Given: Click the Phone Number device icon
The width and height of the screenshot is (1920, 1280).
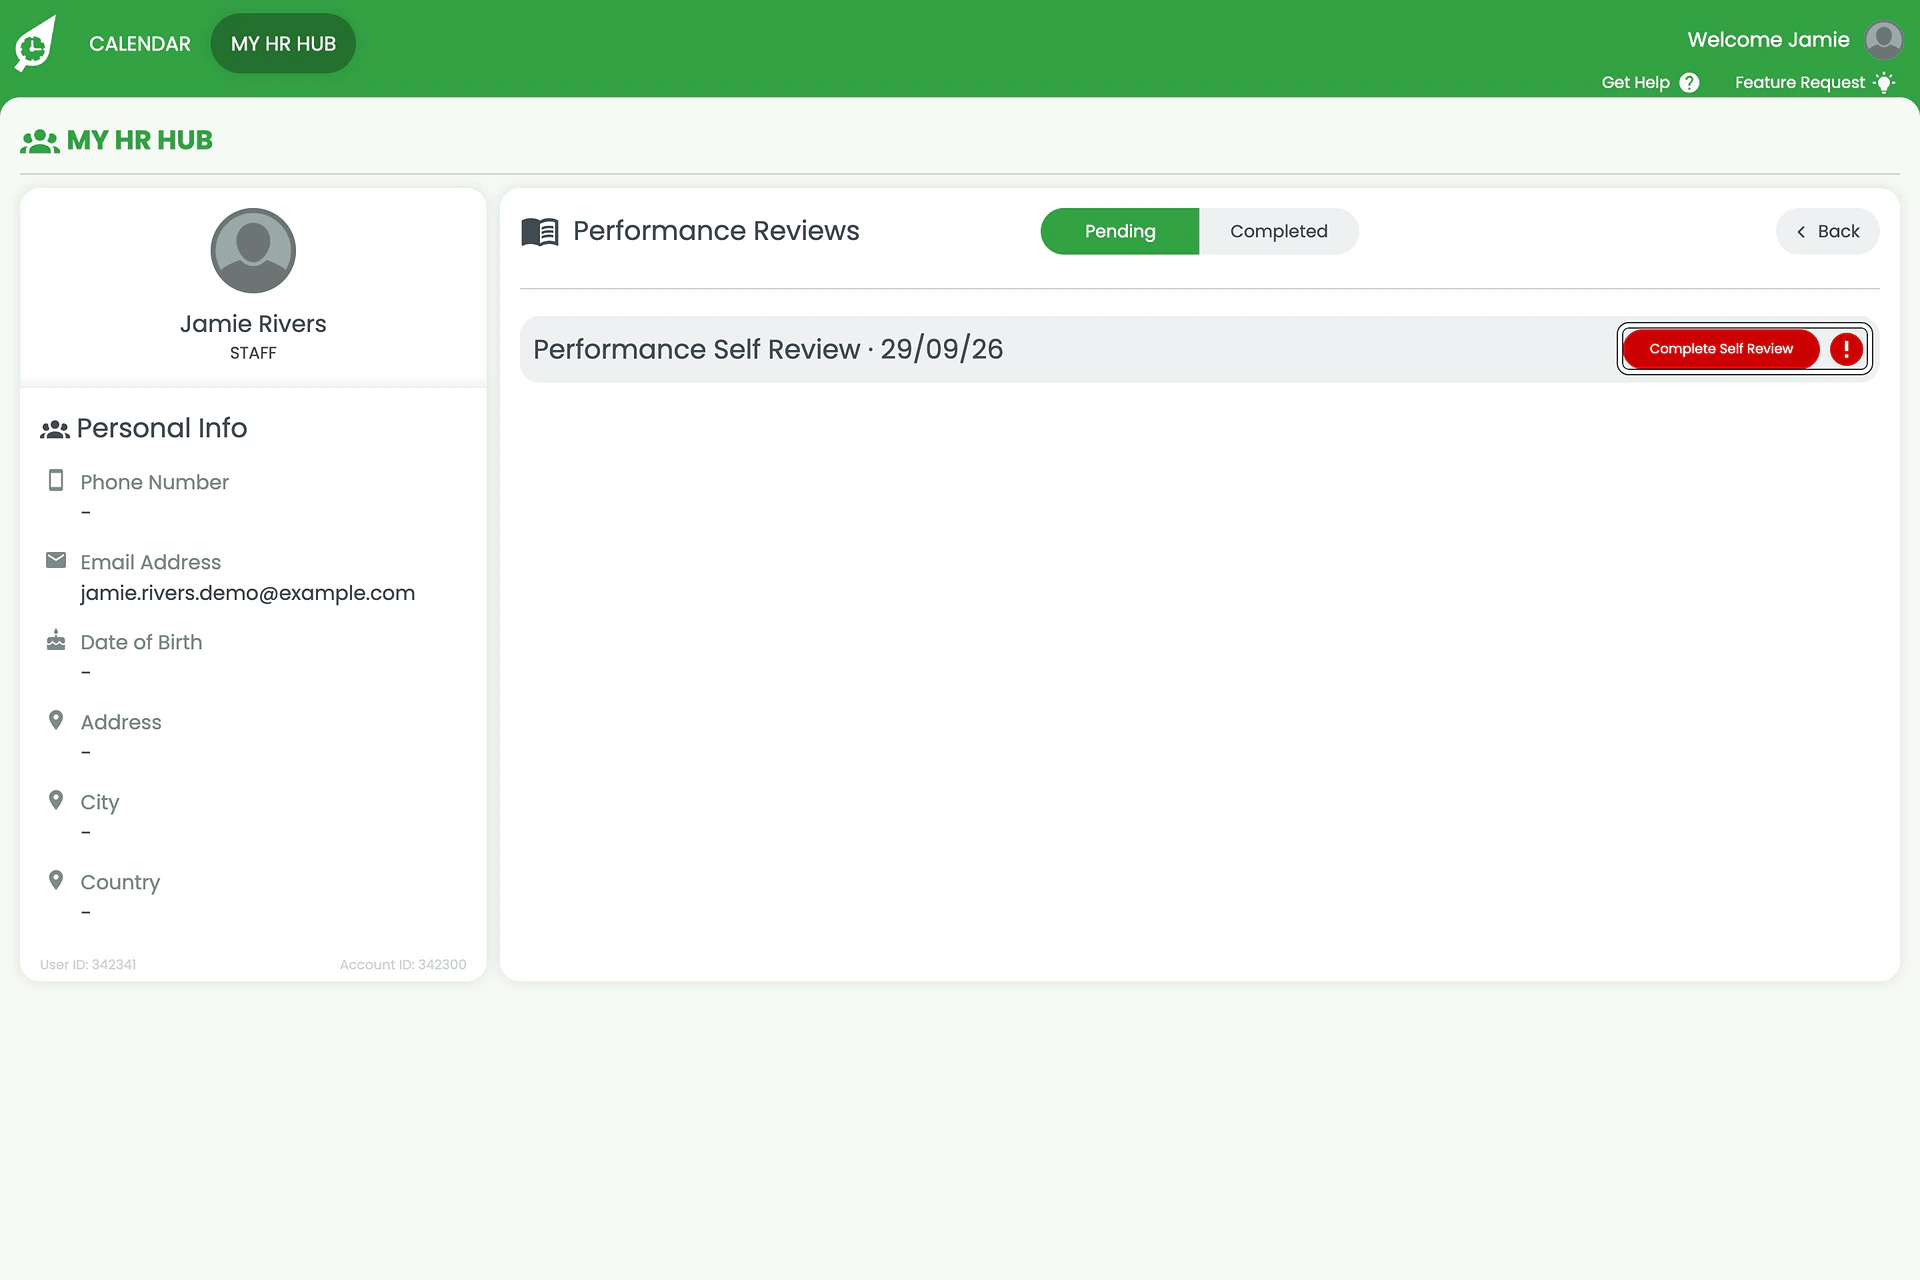Looking at the screenshot, I should point(56,481).
